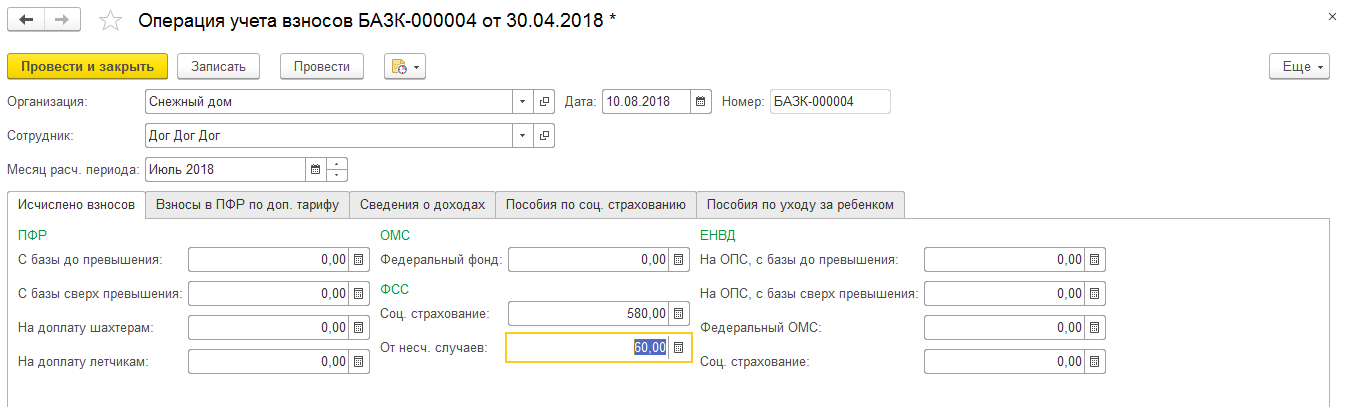1345x407 pixels.
Task: Open calculator for Соц. страхование under ФСС
Action: pyautogui.click(x=679, y=314)
